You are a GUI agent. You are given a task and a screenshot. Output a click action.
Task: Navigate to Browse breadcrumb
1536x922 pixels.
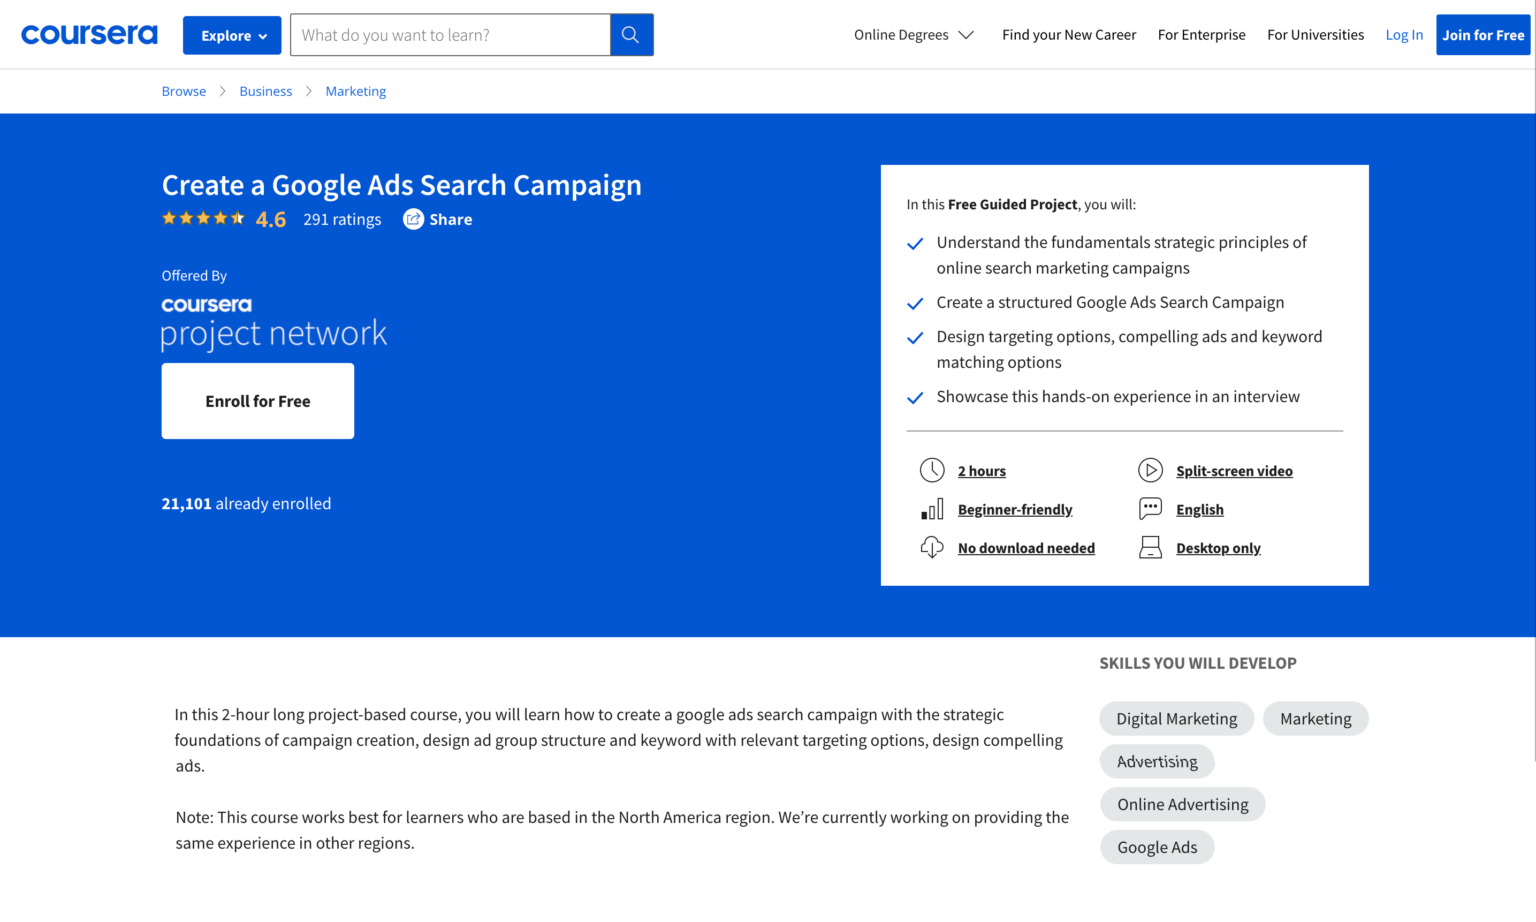click(x=184, y=91)
